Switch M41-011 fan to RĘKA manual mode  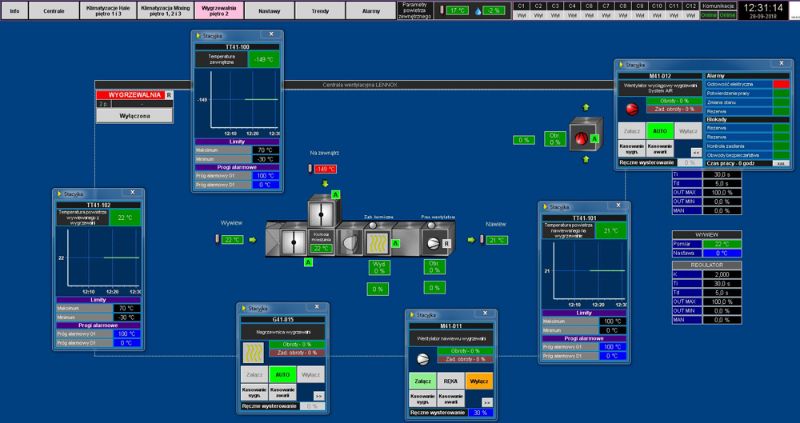(450, 380)
